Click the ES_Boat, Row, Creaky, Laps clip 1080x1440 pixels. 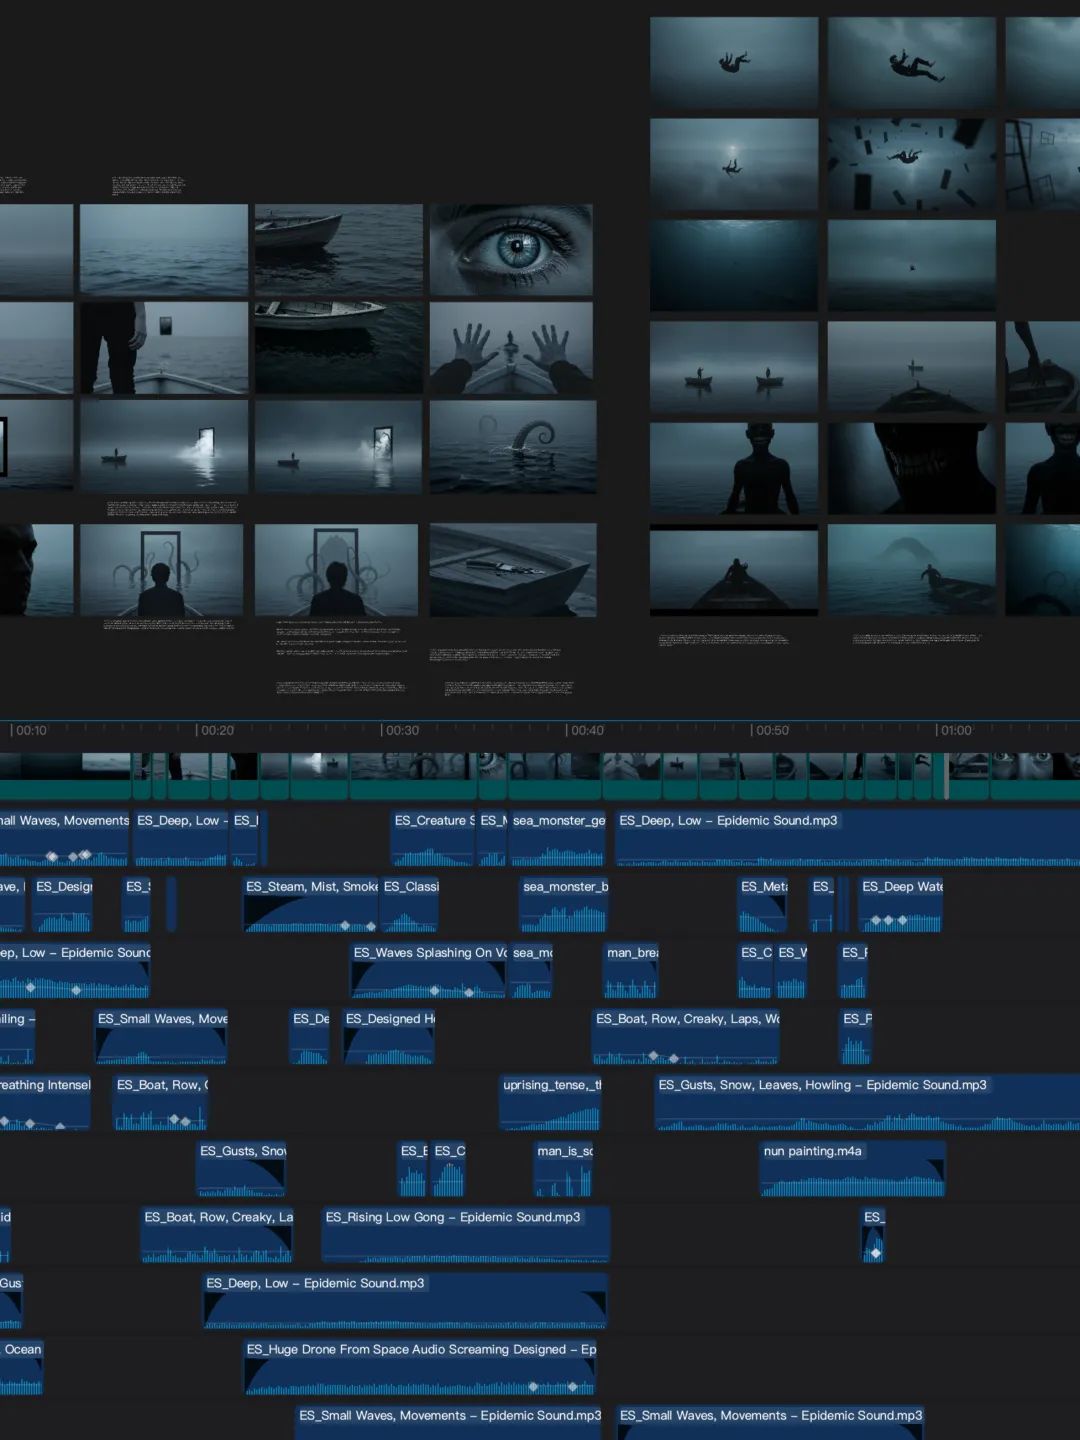point(685,1037)
